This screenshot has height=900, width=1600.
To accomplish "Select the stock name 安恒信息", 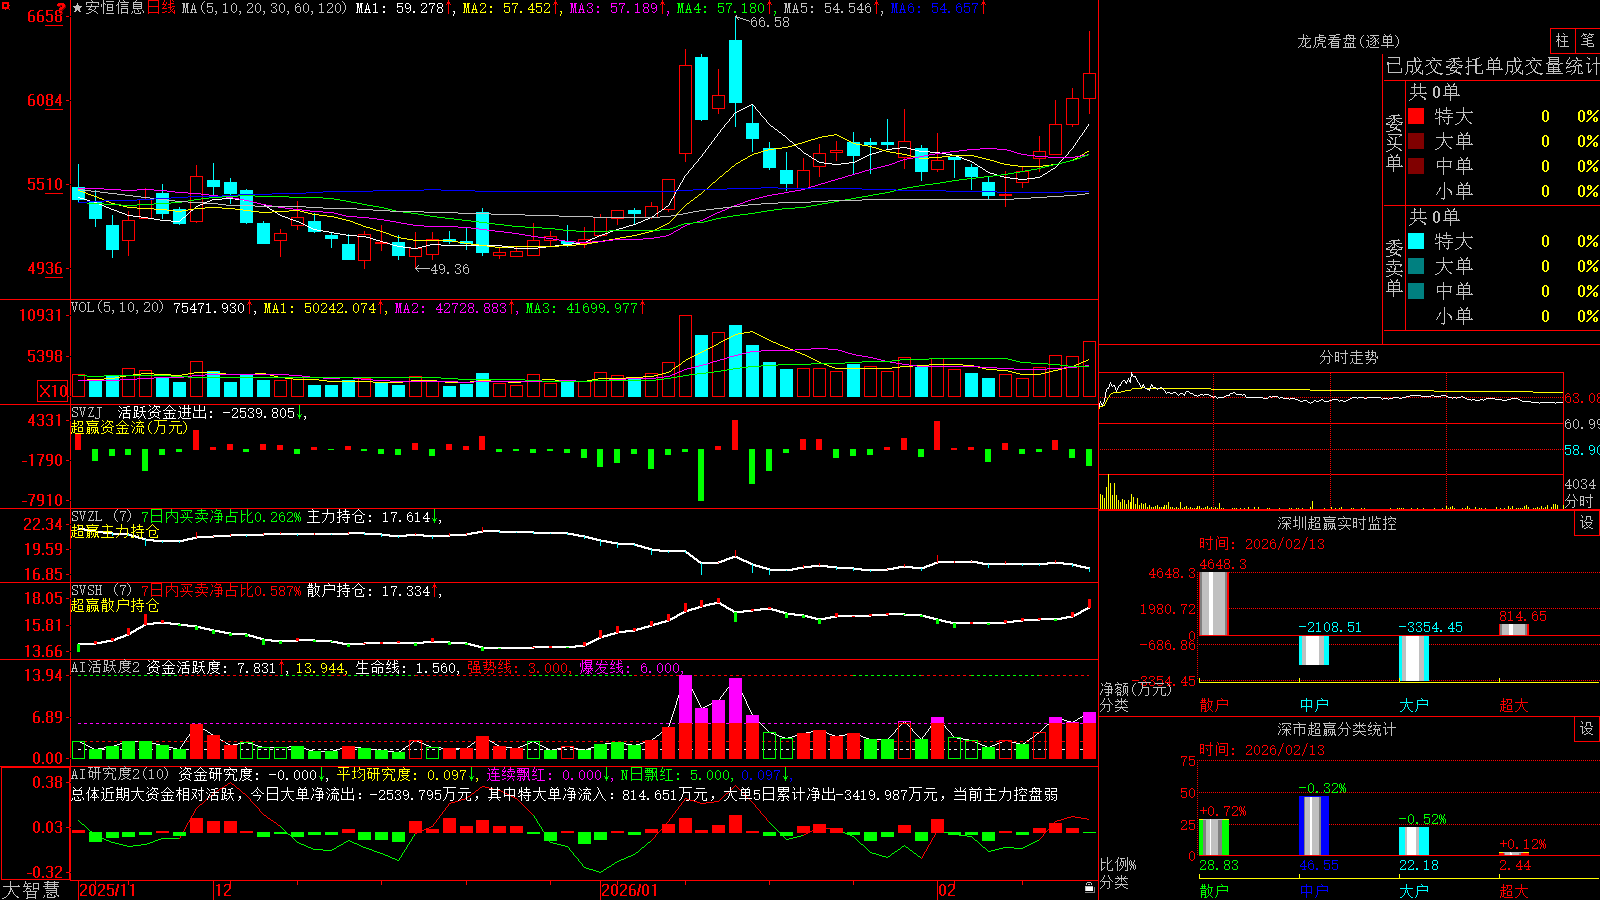I will [x=114, y=8].
